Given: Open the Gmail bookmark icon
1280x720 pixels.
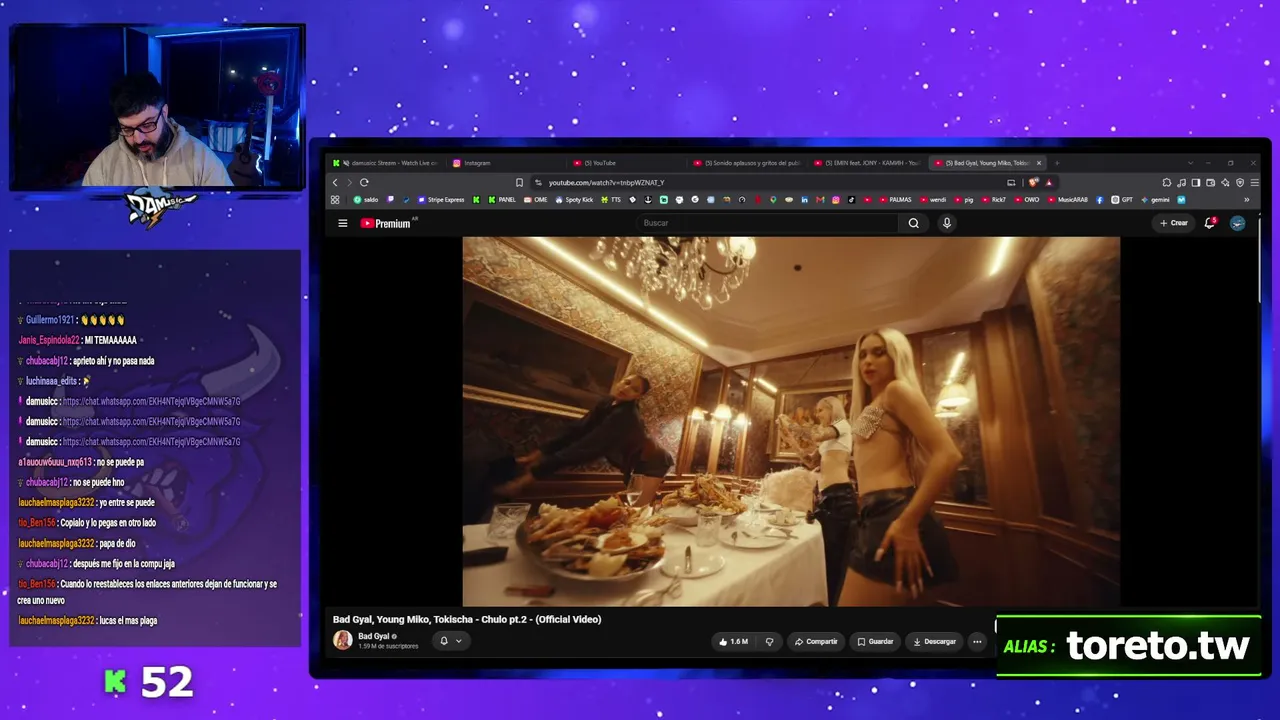Looking at the screenshot, I should click(820, 200).
